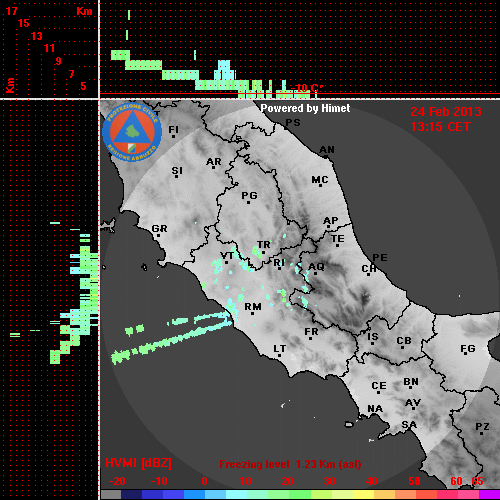Click the LT city label on map

[x=279, y=349]
